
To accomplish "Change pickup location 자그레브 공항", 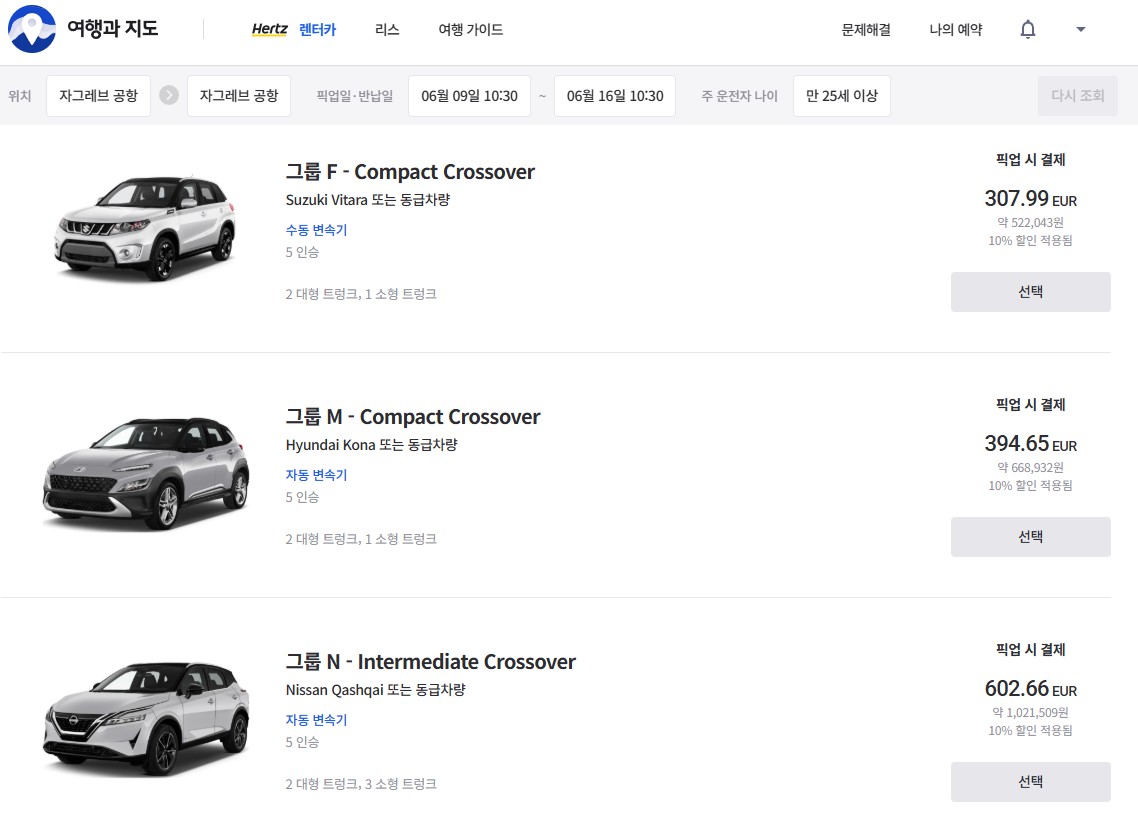I will [x=98, y=96].
